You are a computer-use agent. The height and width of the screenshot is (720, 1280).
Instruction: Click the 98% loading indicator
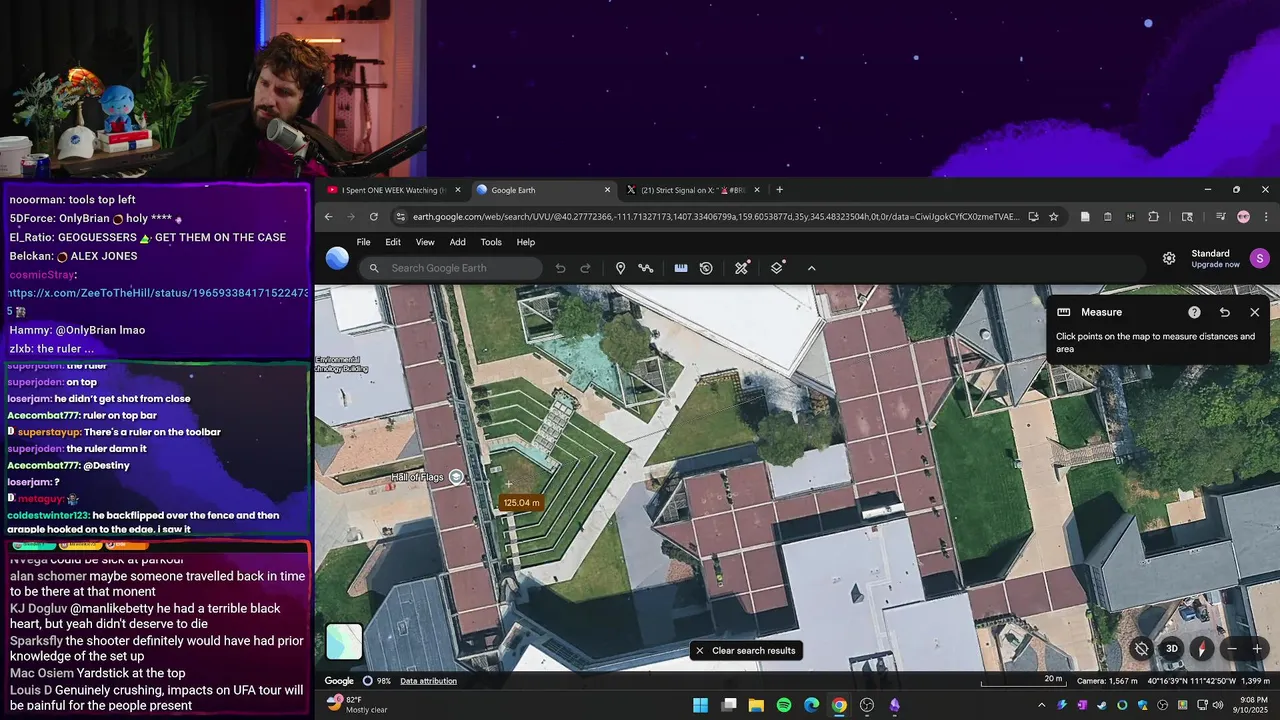tap(377, 681)
